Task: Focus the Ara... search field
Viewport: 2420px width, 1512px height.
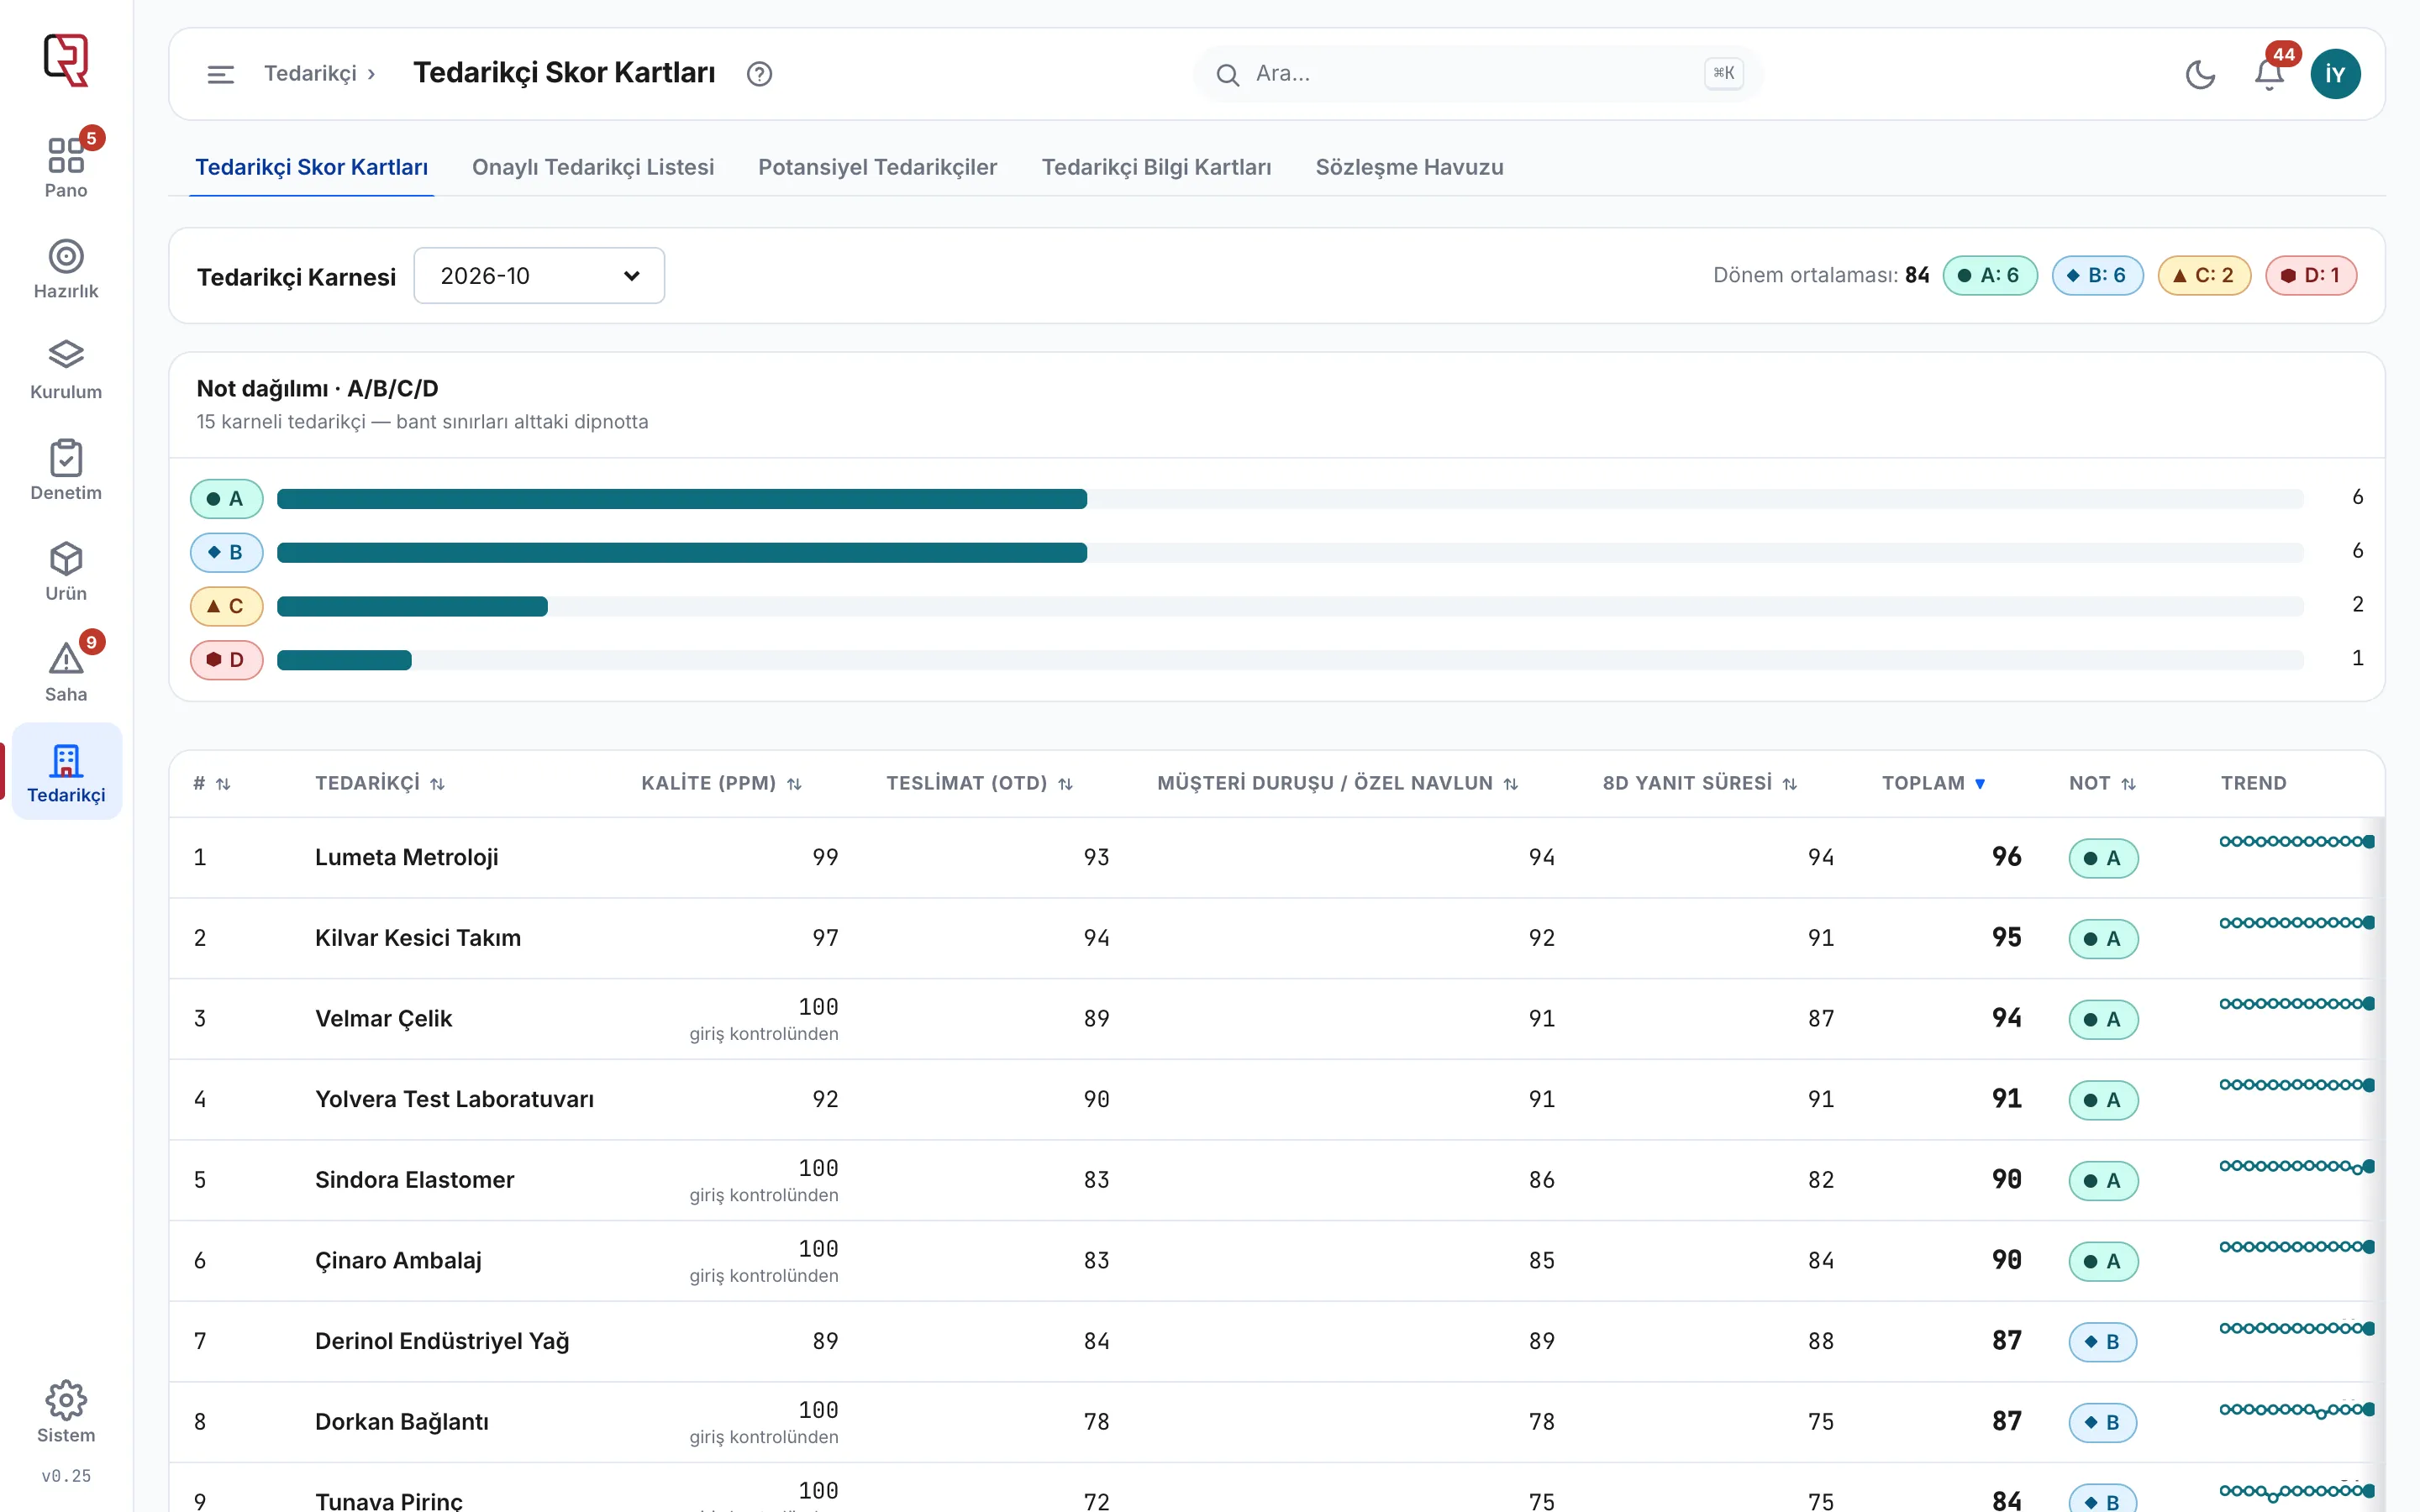Action: tap(1478, 74)
